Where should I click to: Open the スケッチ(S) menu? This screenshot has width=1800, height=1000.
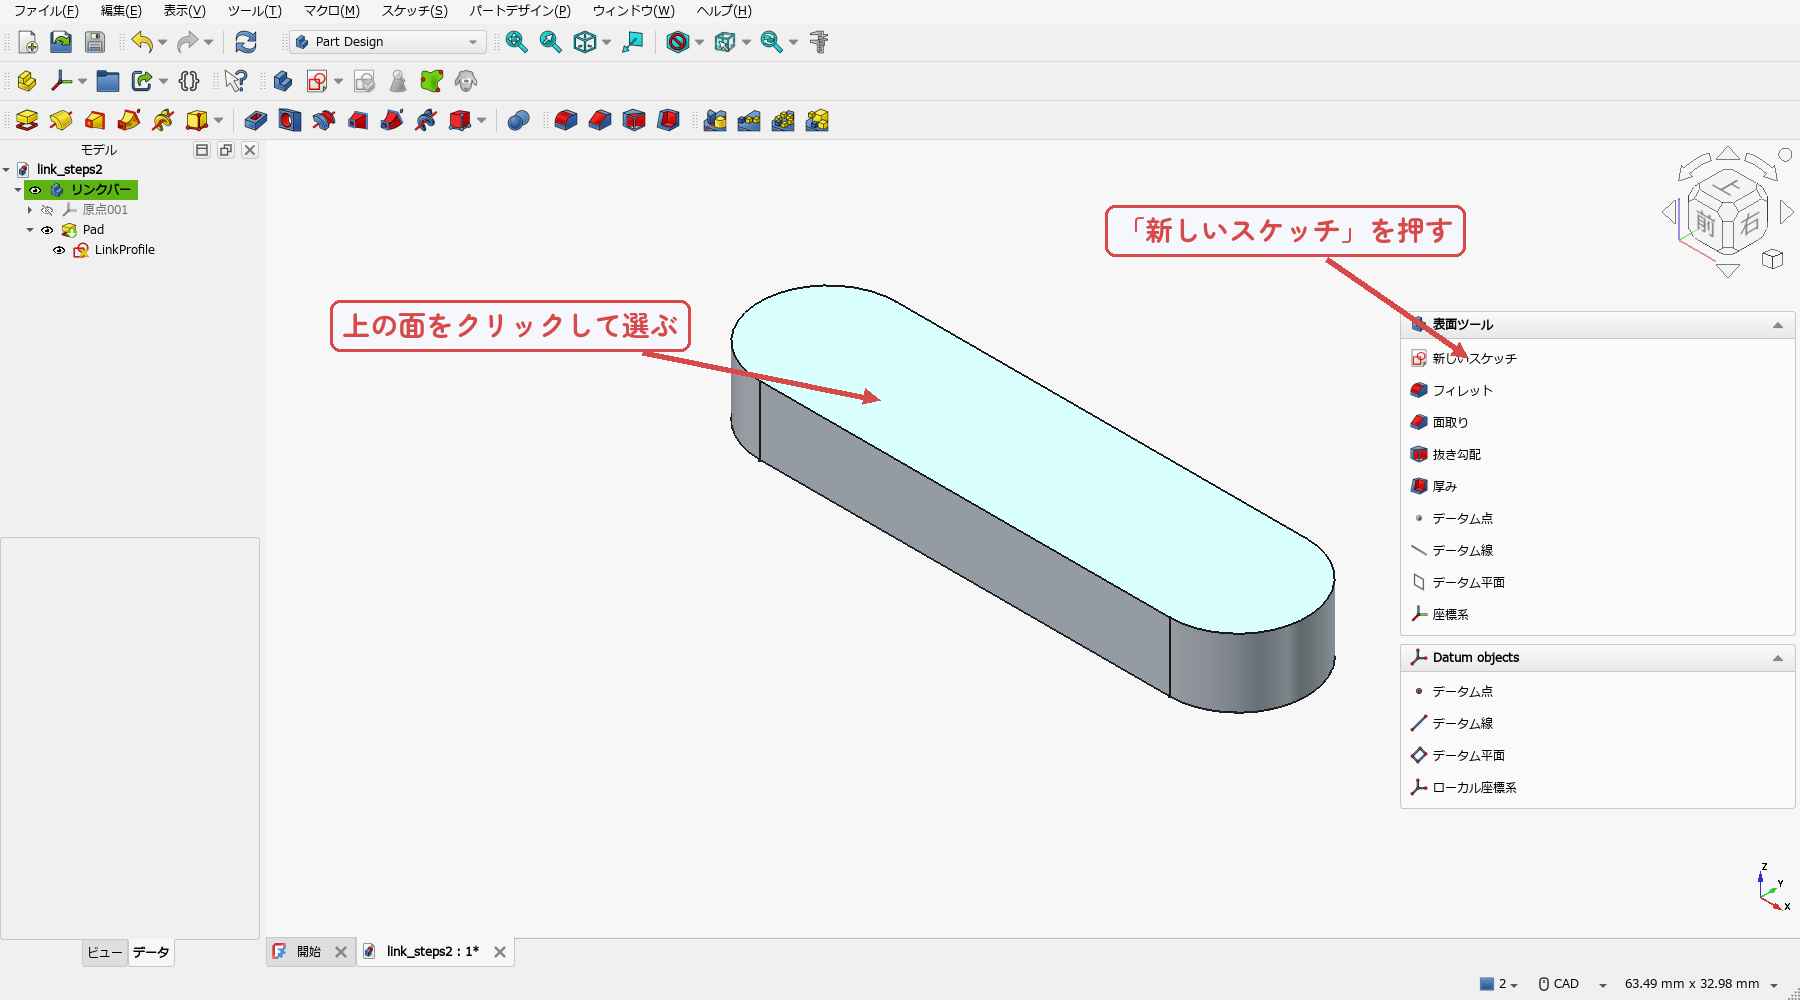pos(414,11)
